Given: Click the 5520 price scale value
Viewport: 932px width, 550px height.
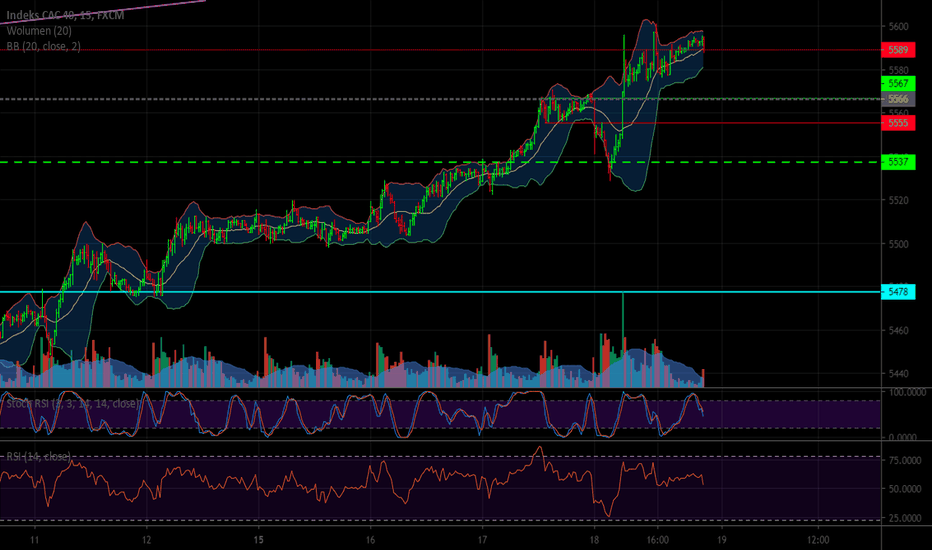Looking at the screenshot, I should pyautogui.click(x=898, y=200).
